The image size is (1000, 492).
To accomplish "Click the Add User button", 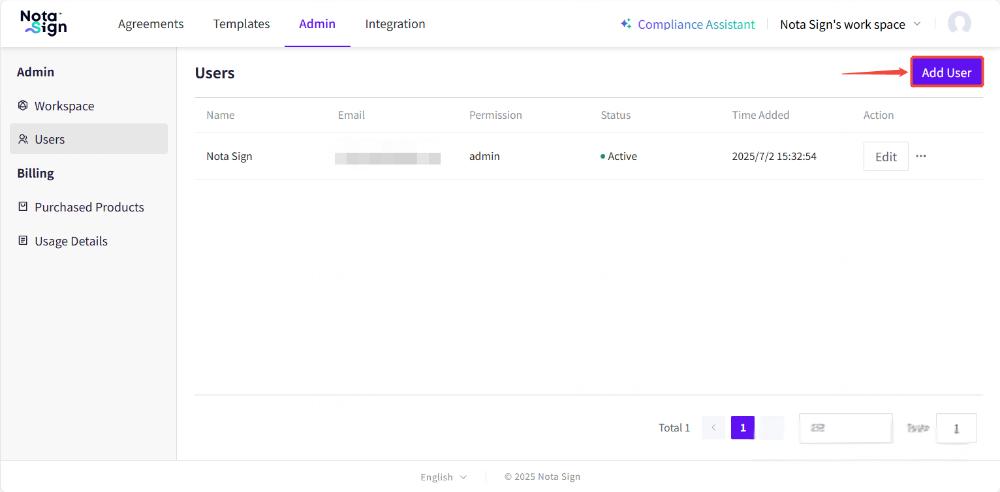I will coord(946,72).
